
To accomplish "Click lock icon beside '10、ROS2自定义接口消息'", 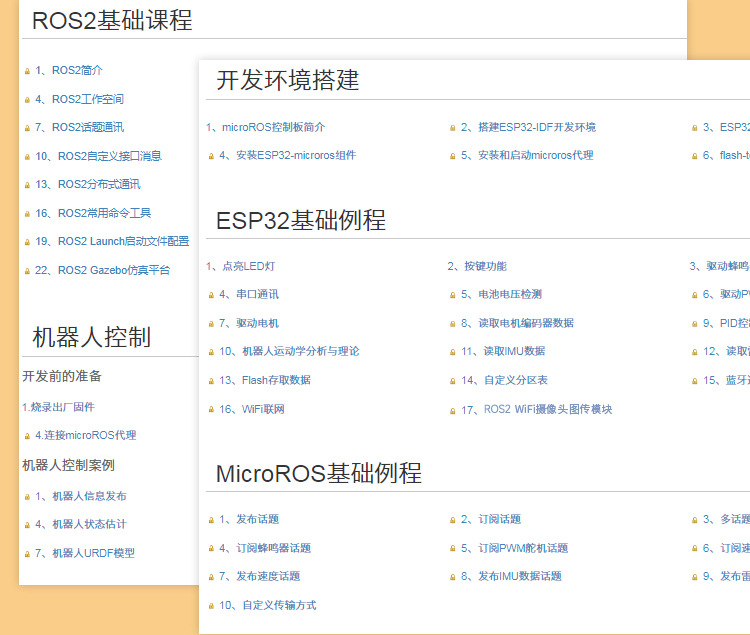I will (27, 157).
